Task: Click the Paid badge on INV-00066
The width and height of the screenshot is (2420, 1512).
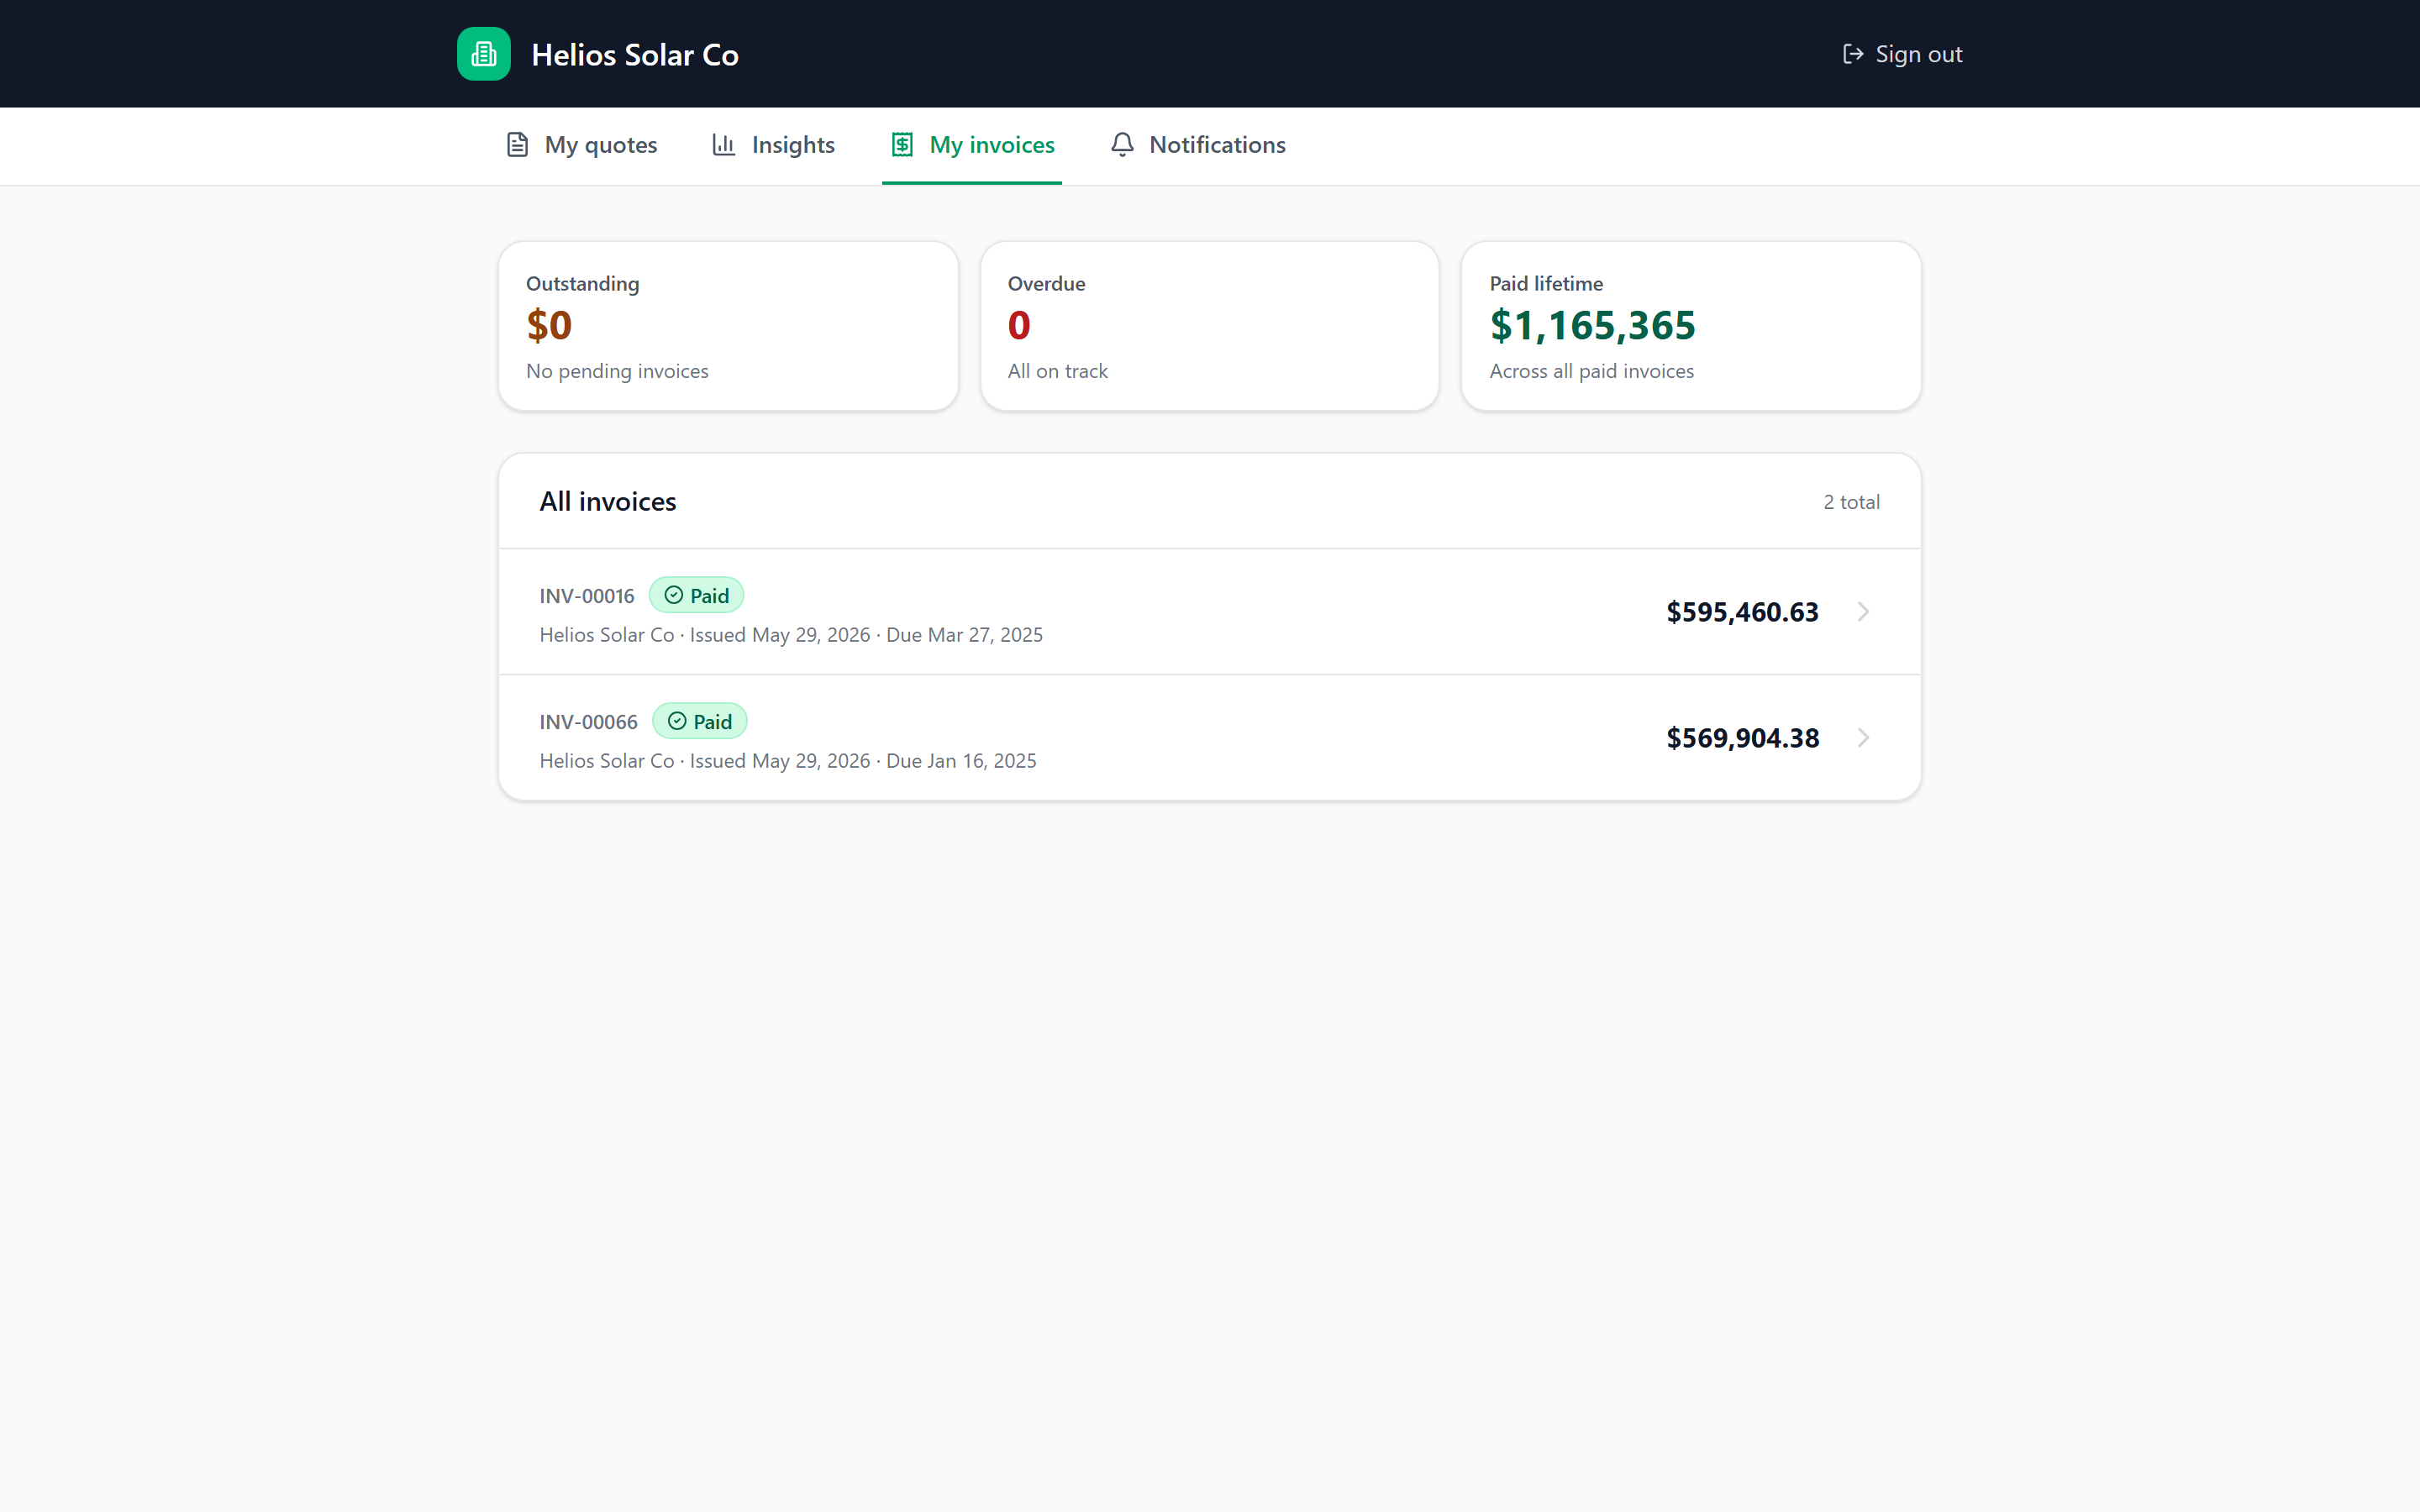Action: tap(700, 721)
